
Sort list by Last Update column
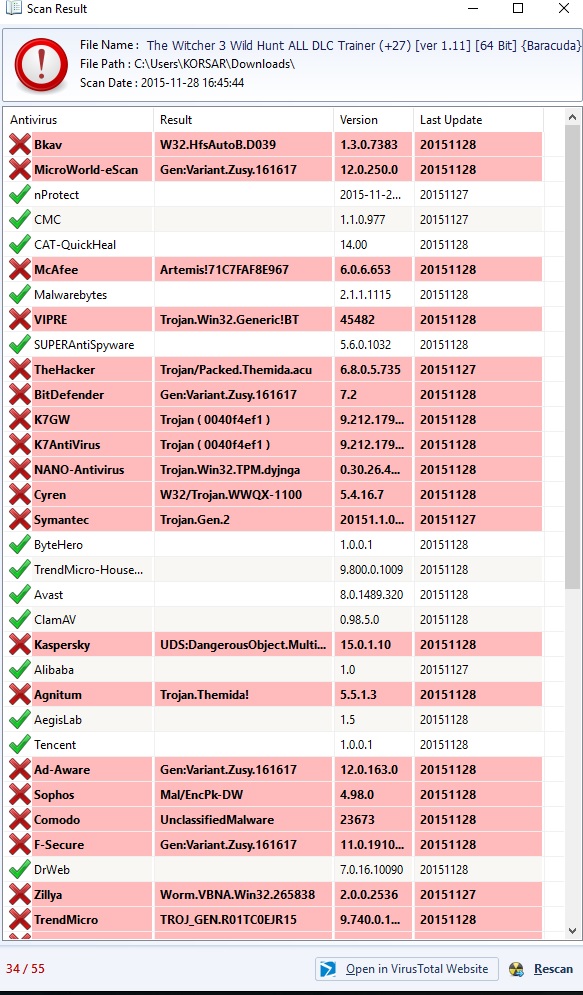478,120
